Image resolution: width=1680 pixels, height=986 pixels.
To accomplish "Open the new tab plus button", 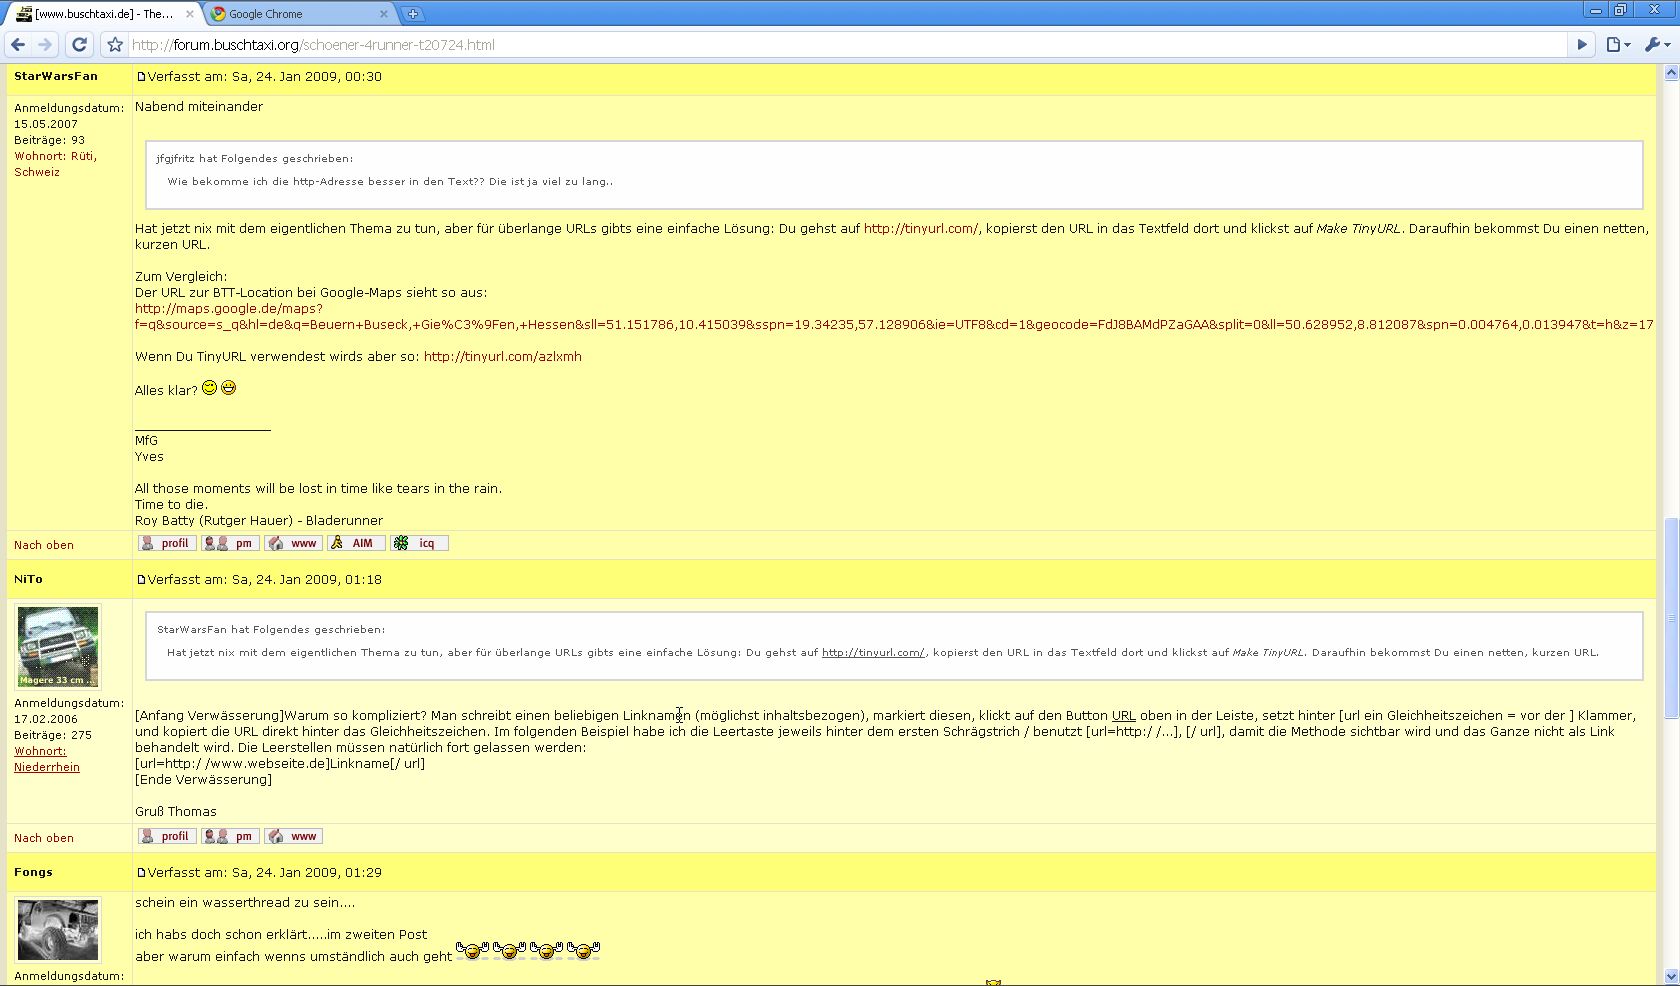I will [x=412, y=14].
